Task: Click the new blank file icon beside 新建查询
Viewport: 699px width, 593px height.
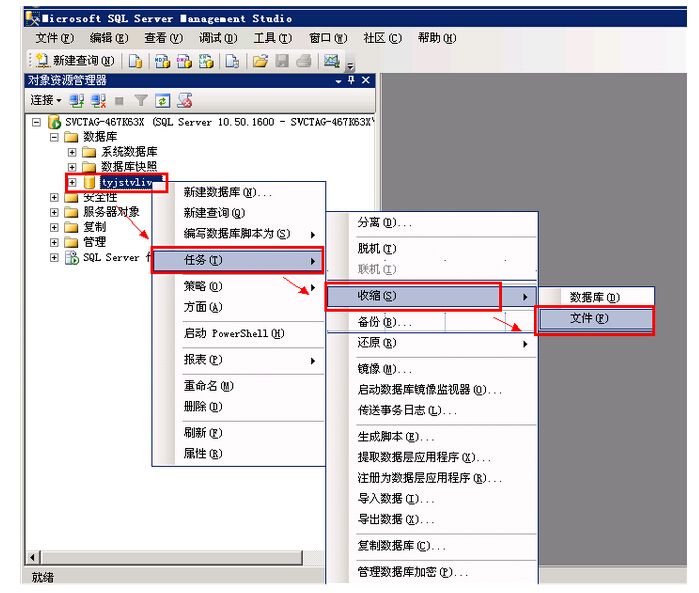Action: point(135,61)
